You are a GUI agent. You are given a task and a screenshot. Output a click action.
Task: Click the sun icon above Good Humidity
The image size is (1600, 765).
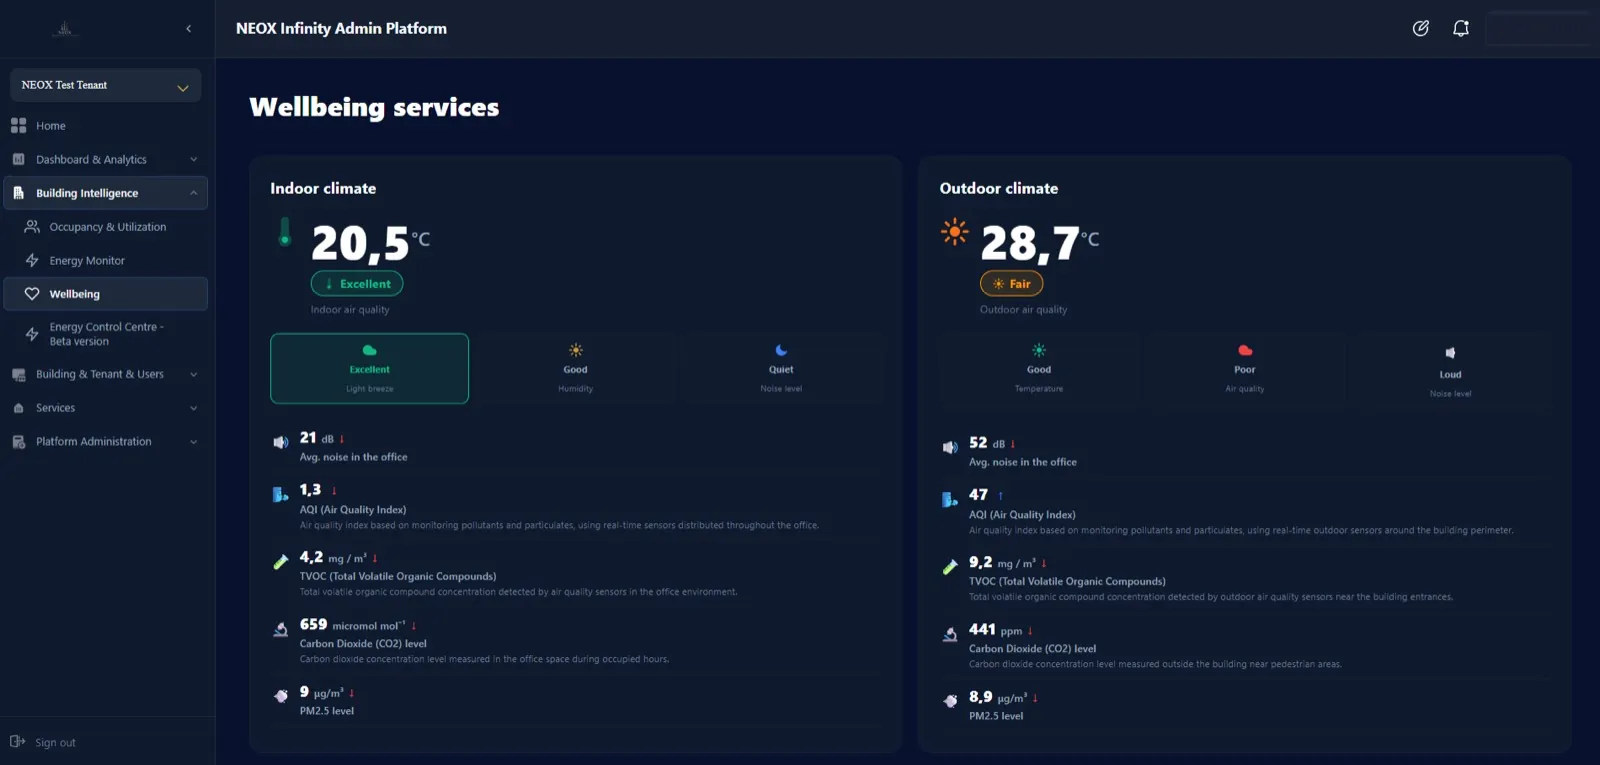(x=576, y=350)
